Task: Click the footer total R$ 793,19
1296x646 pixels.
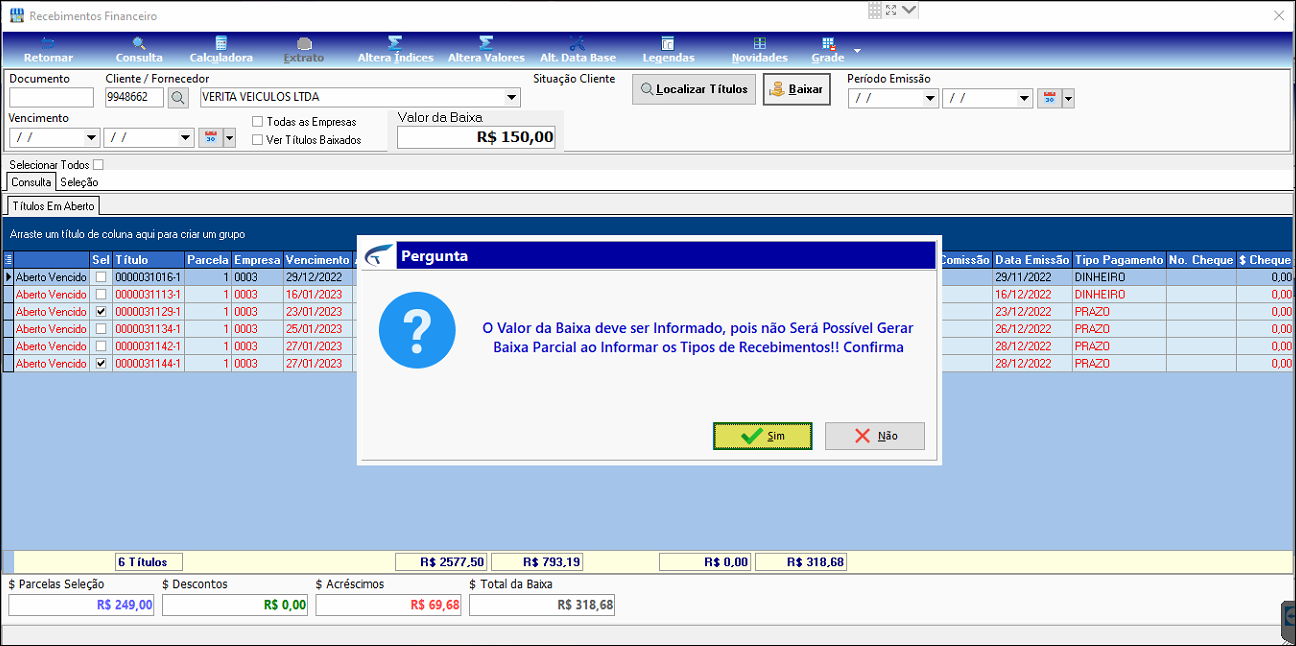Action: [x=537, y=562]
